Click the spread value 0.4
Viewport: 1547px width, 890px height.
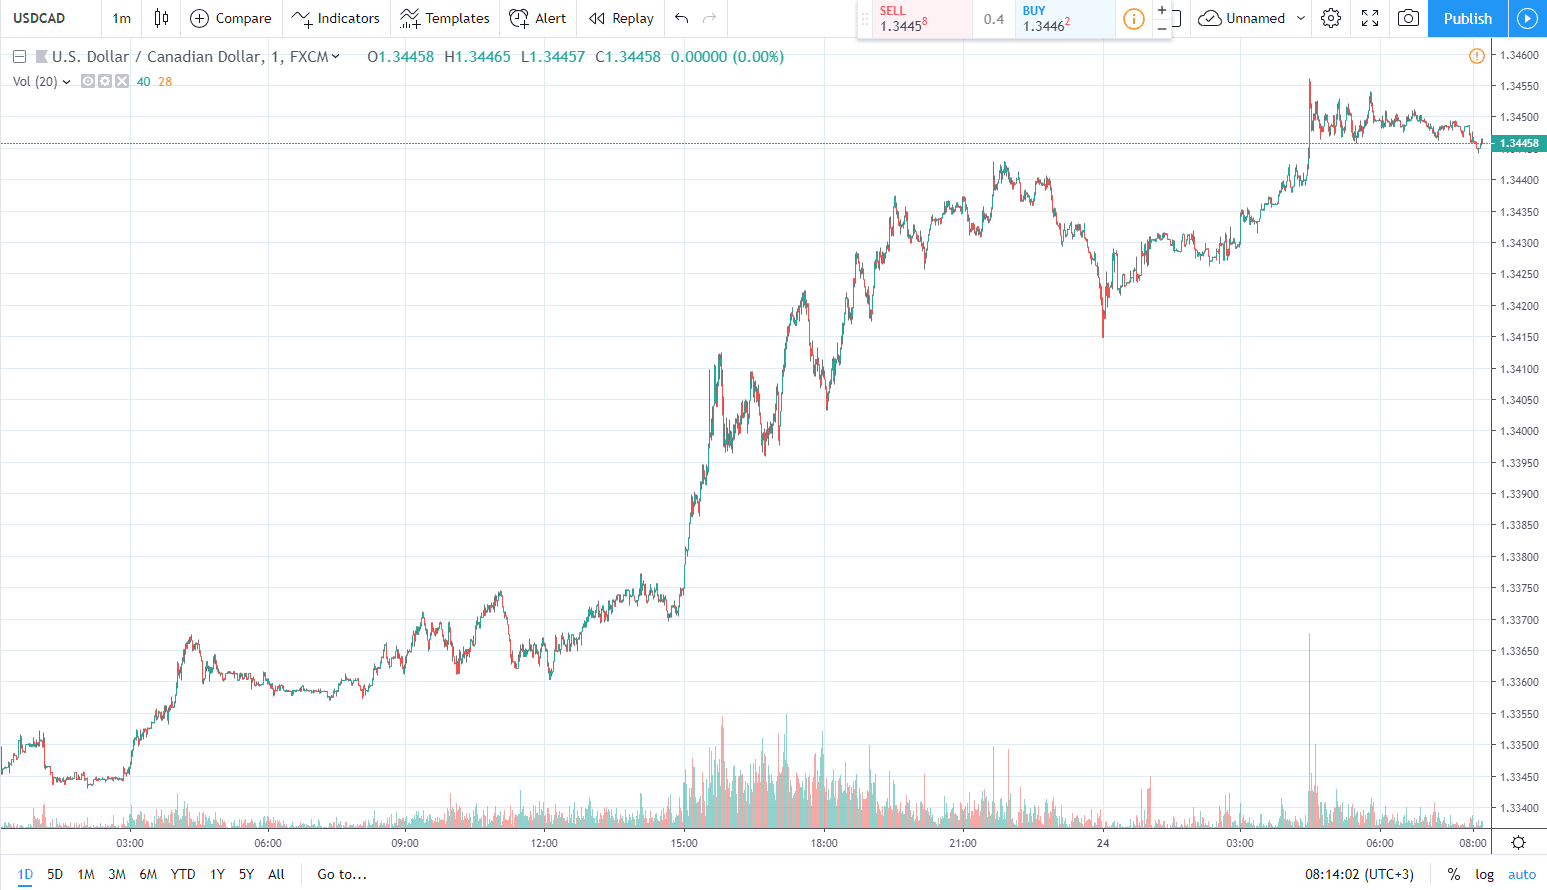[x=993, y=19]
